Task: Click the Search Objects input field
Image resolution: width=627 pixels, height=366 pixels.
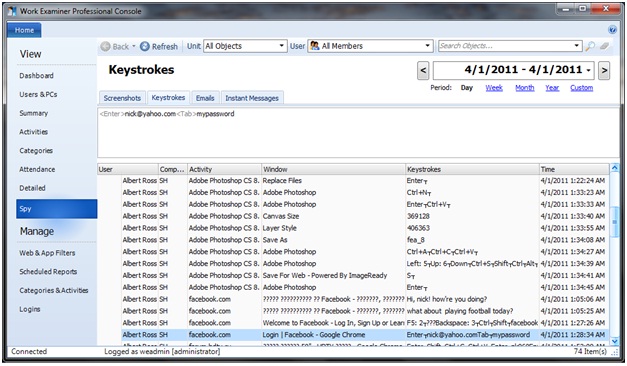Action: pyautogui.click(x=505, y=46)
